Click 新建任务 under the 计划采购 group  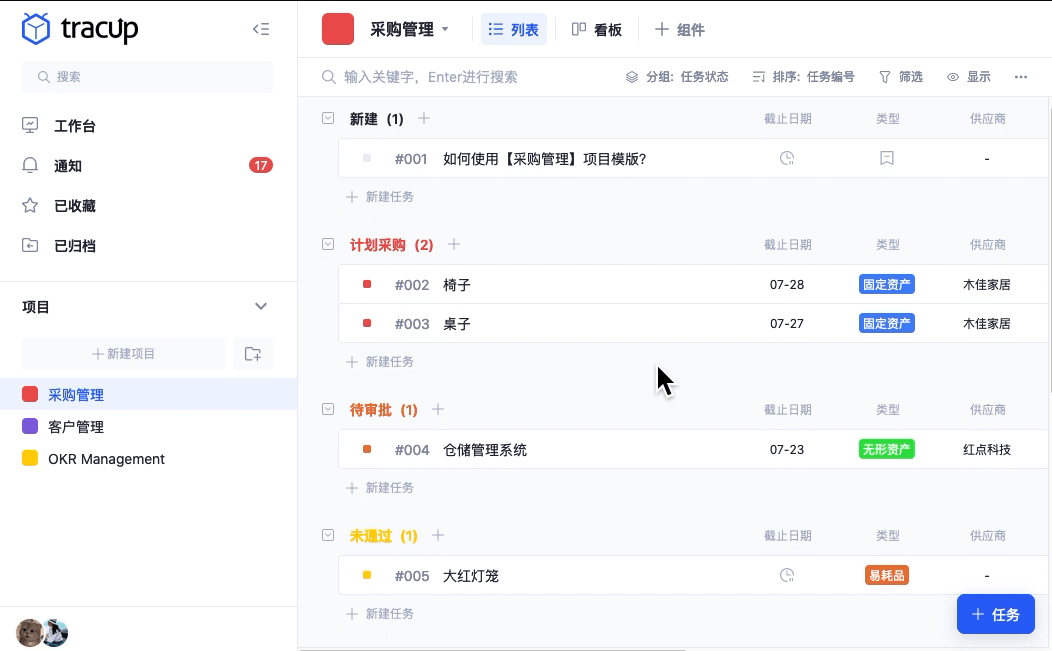coord(381,361)
